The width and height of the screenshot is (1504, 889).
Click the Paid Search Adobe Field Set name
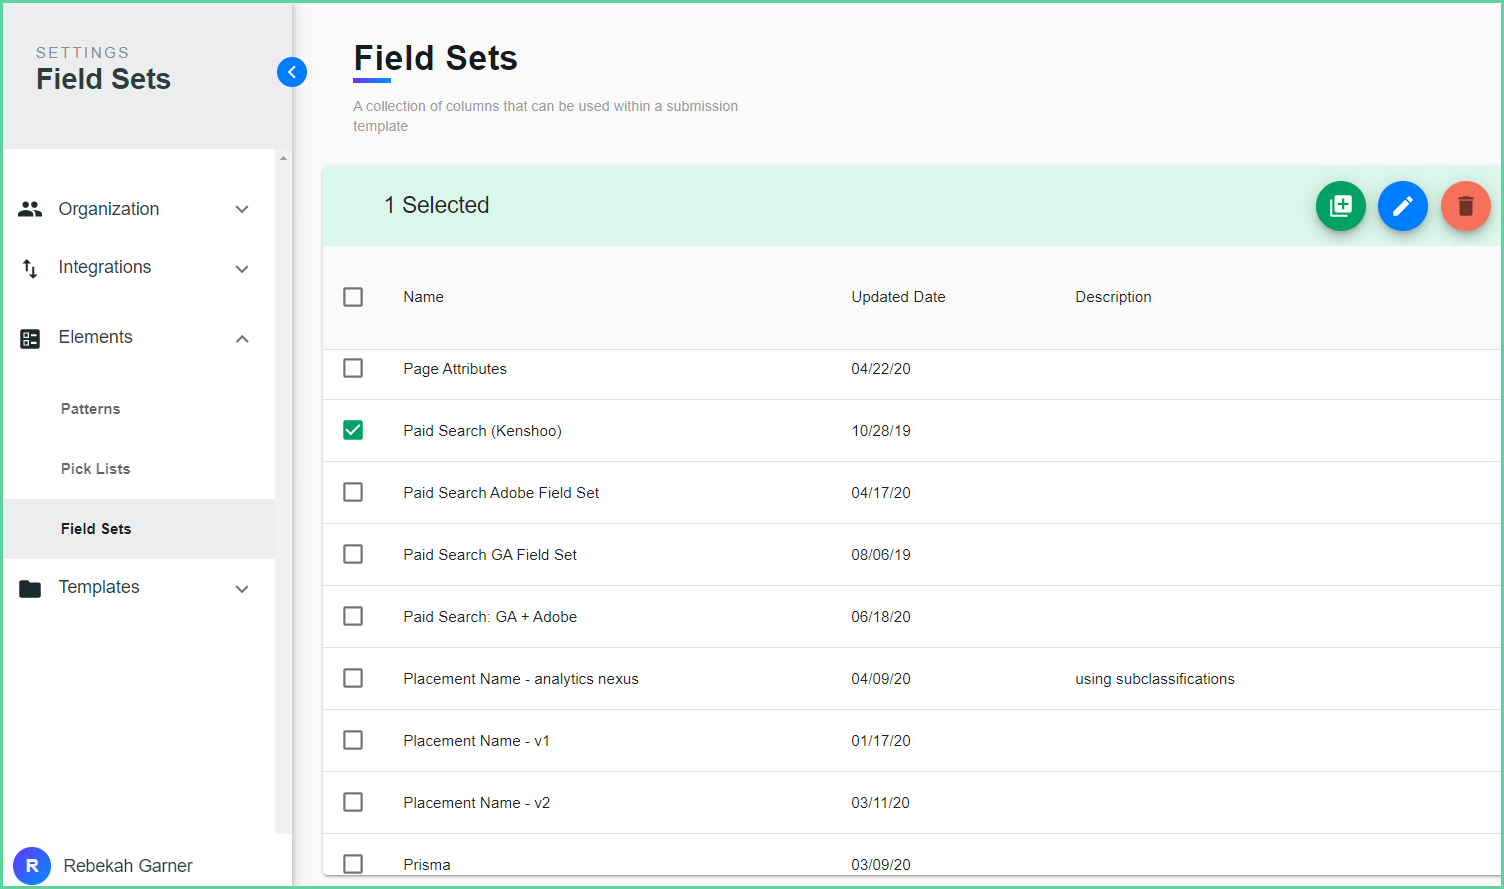(501, 493)
